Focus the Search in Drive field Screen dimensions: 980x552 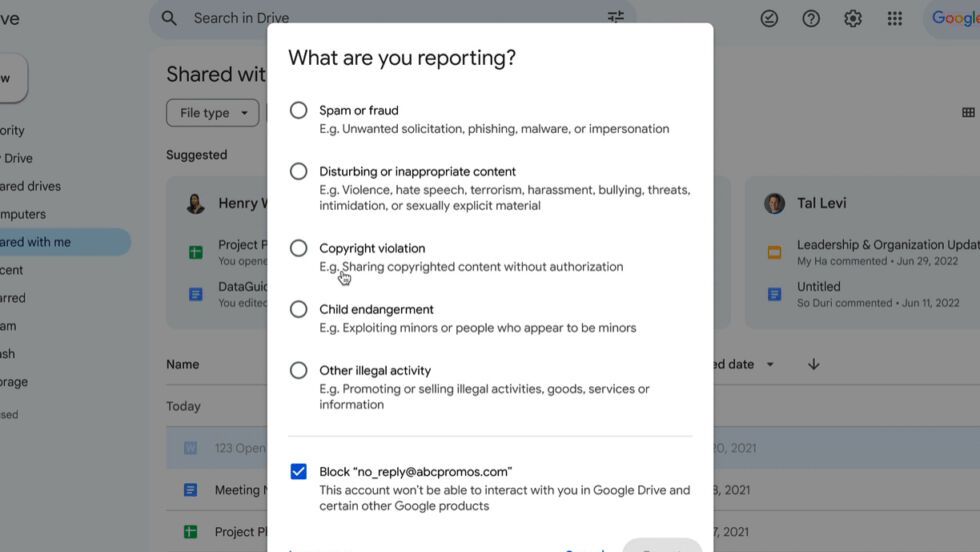392,18
